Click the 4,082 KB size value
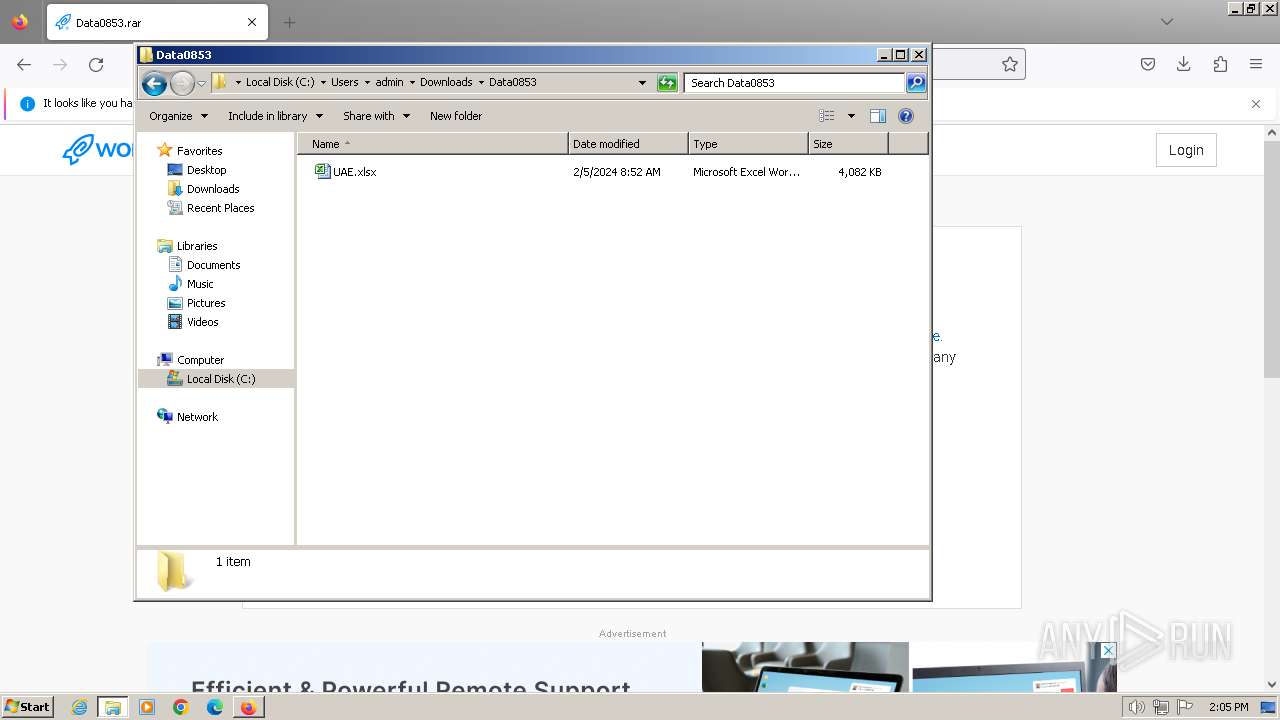This screenshot has height=720, width=1280. 860,172
